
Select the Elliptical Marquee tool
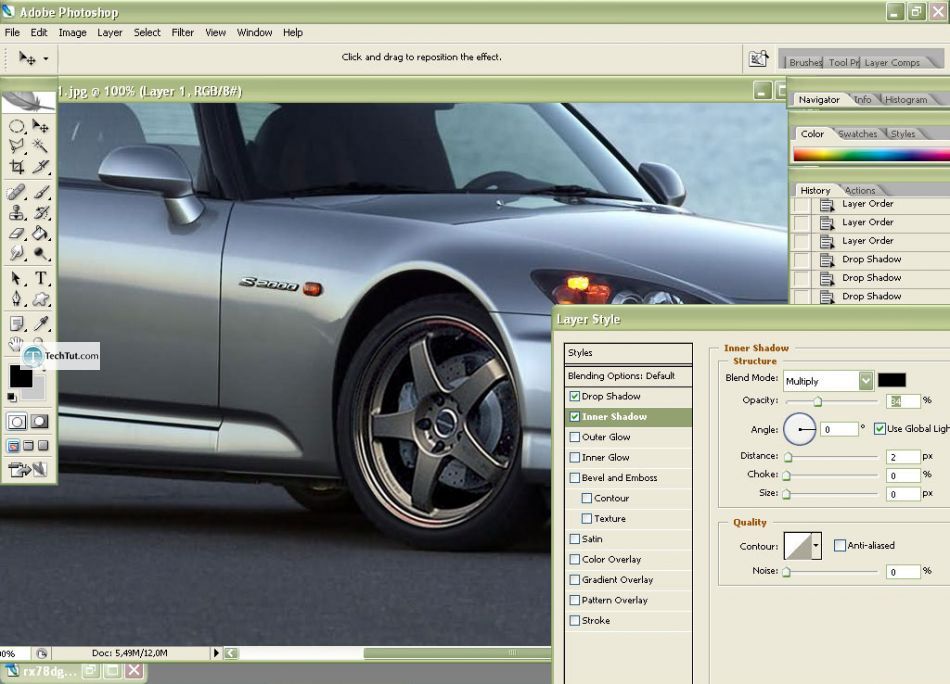(16, 126)
